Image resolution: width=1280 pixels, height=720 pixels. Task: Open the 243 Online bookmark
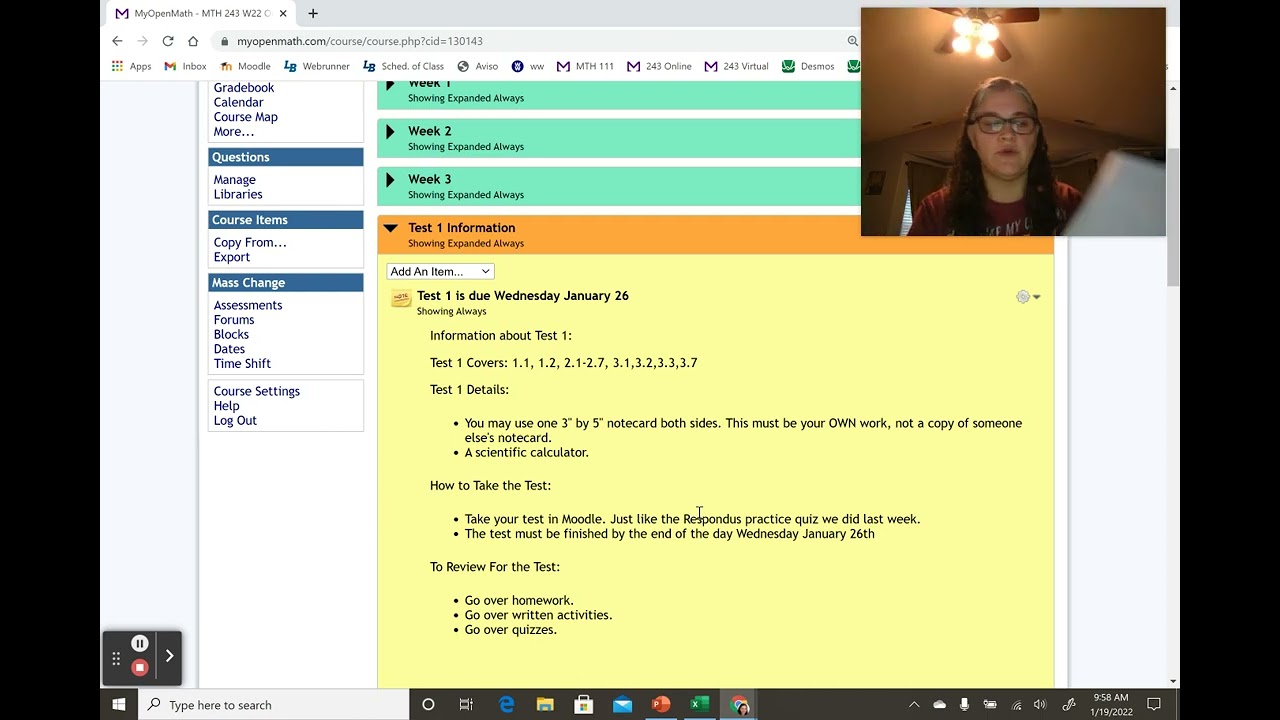[659, 66]
